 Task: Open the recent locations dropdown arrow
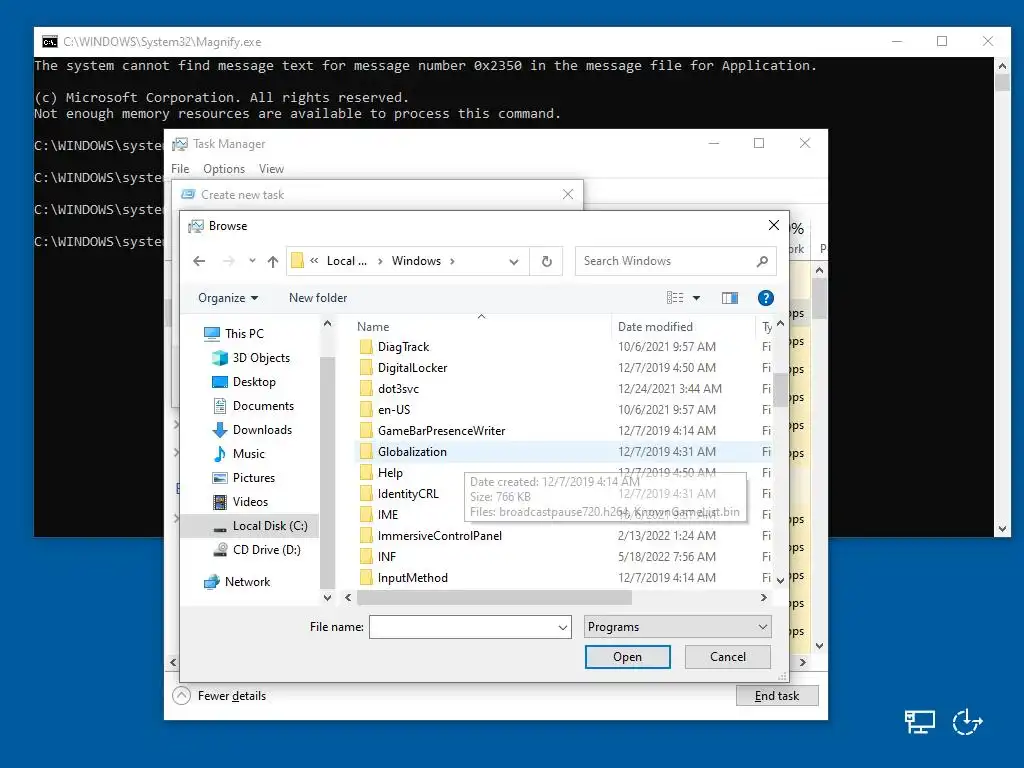(252, 261)
